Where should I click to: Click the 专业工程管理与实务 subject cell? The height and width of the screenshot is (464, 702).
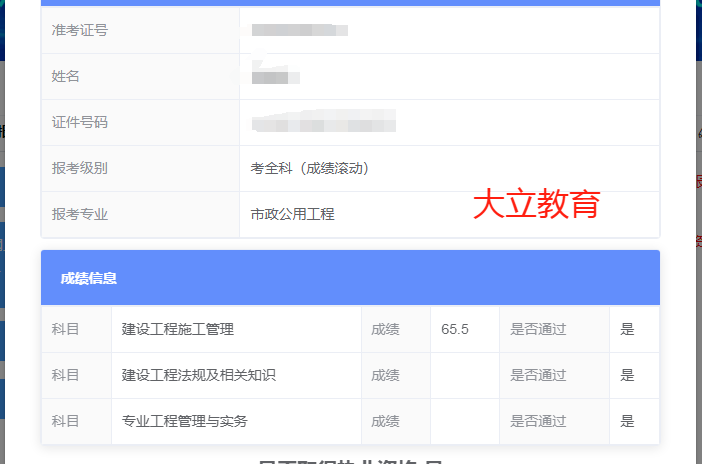click(x=236, y=421)
